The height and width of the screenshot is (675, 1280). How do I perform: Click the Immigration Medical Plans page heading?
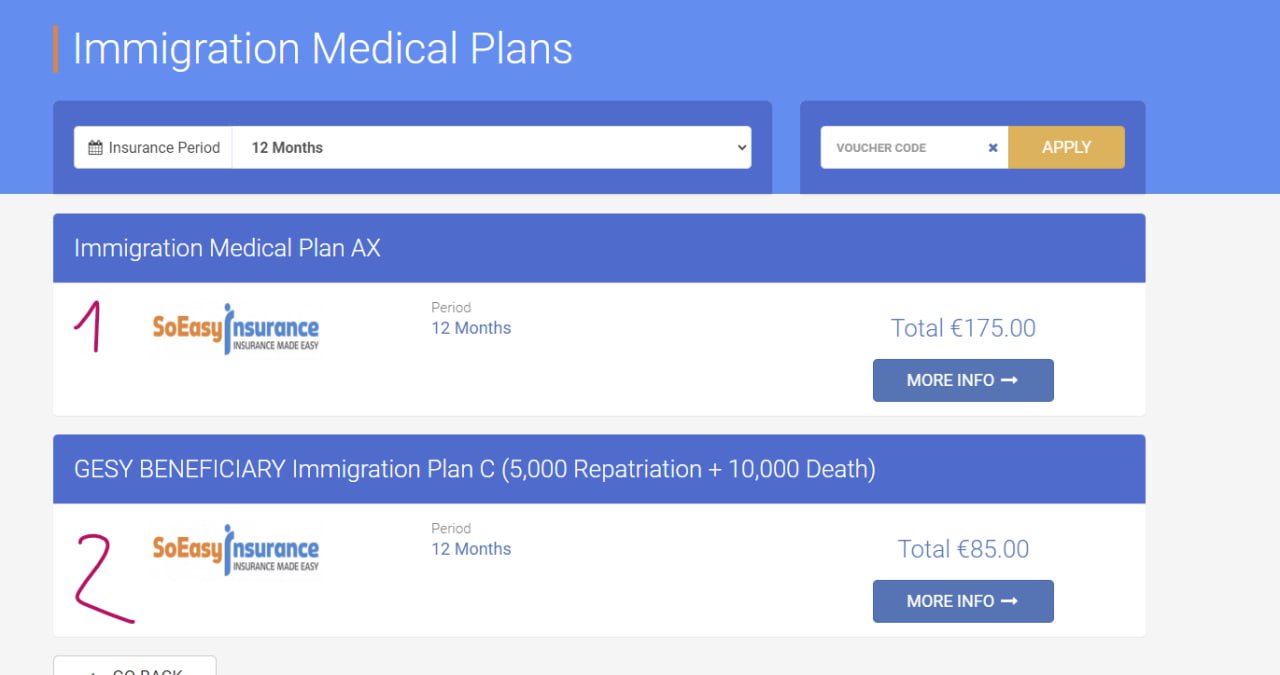pyautogui.click(x=322, y=49)
